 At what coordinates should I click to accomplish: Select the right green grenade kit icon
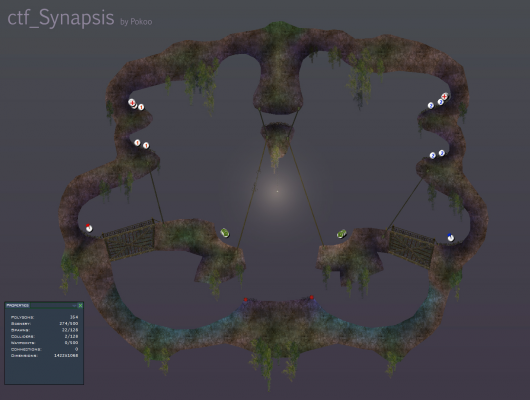click(x=342, y=234)
